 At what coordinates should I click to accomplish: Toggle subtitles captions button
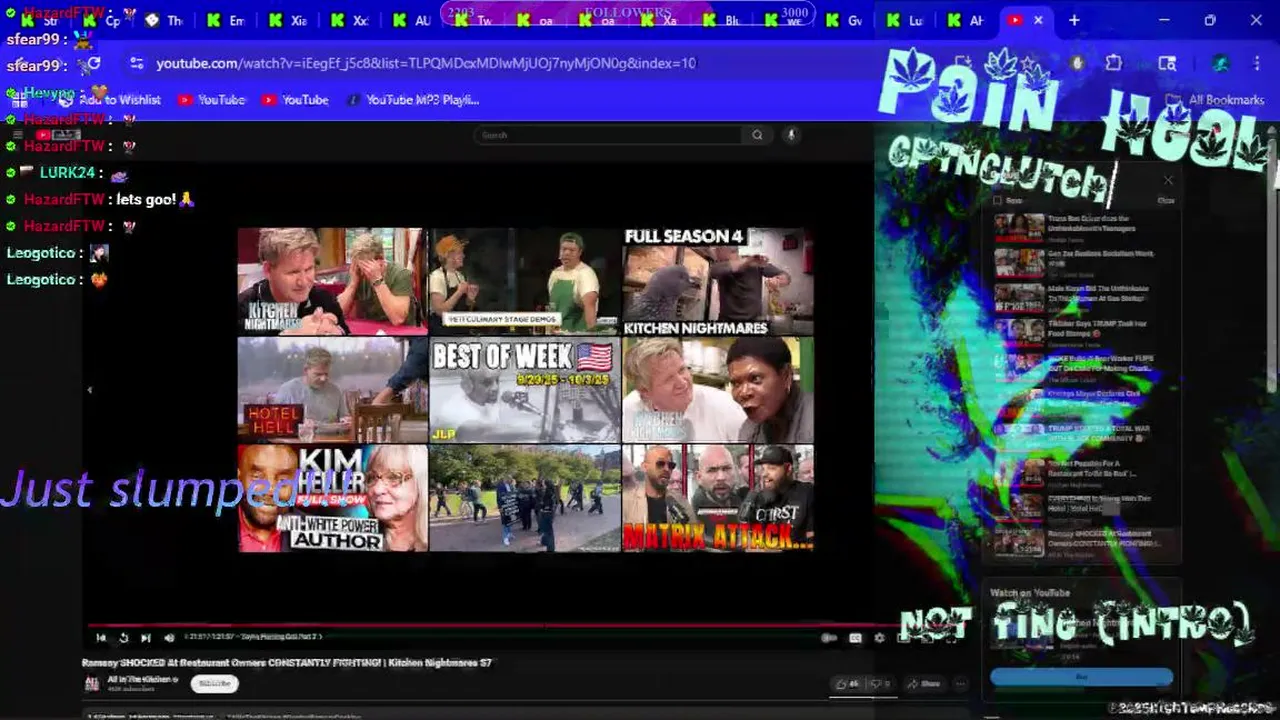pyautogui.click(x=855, y=637)
